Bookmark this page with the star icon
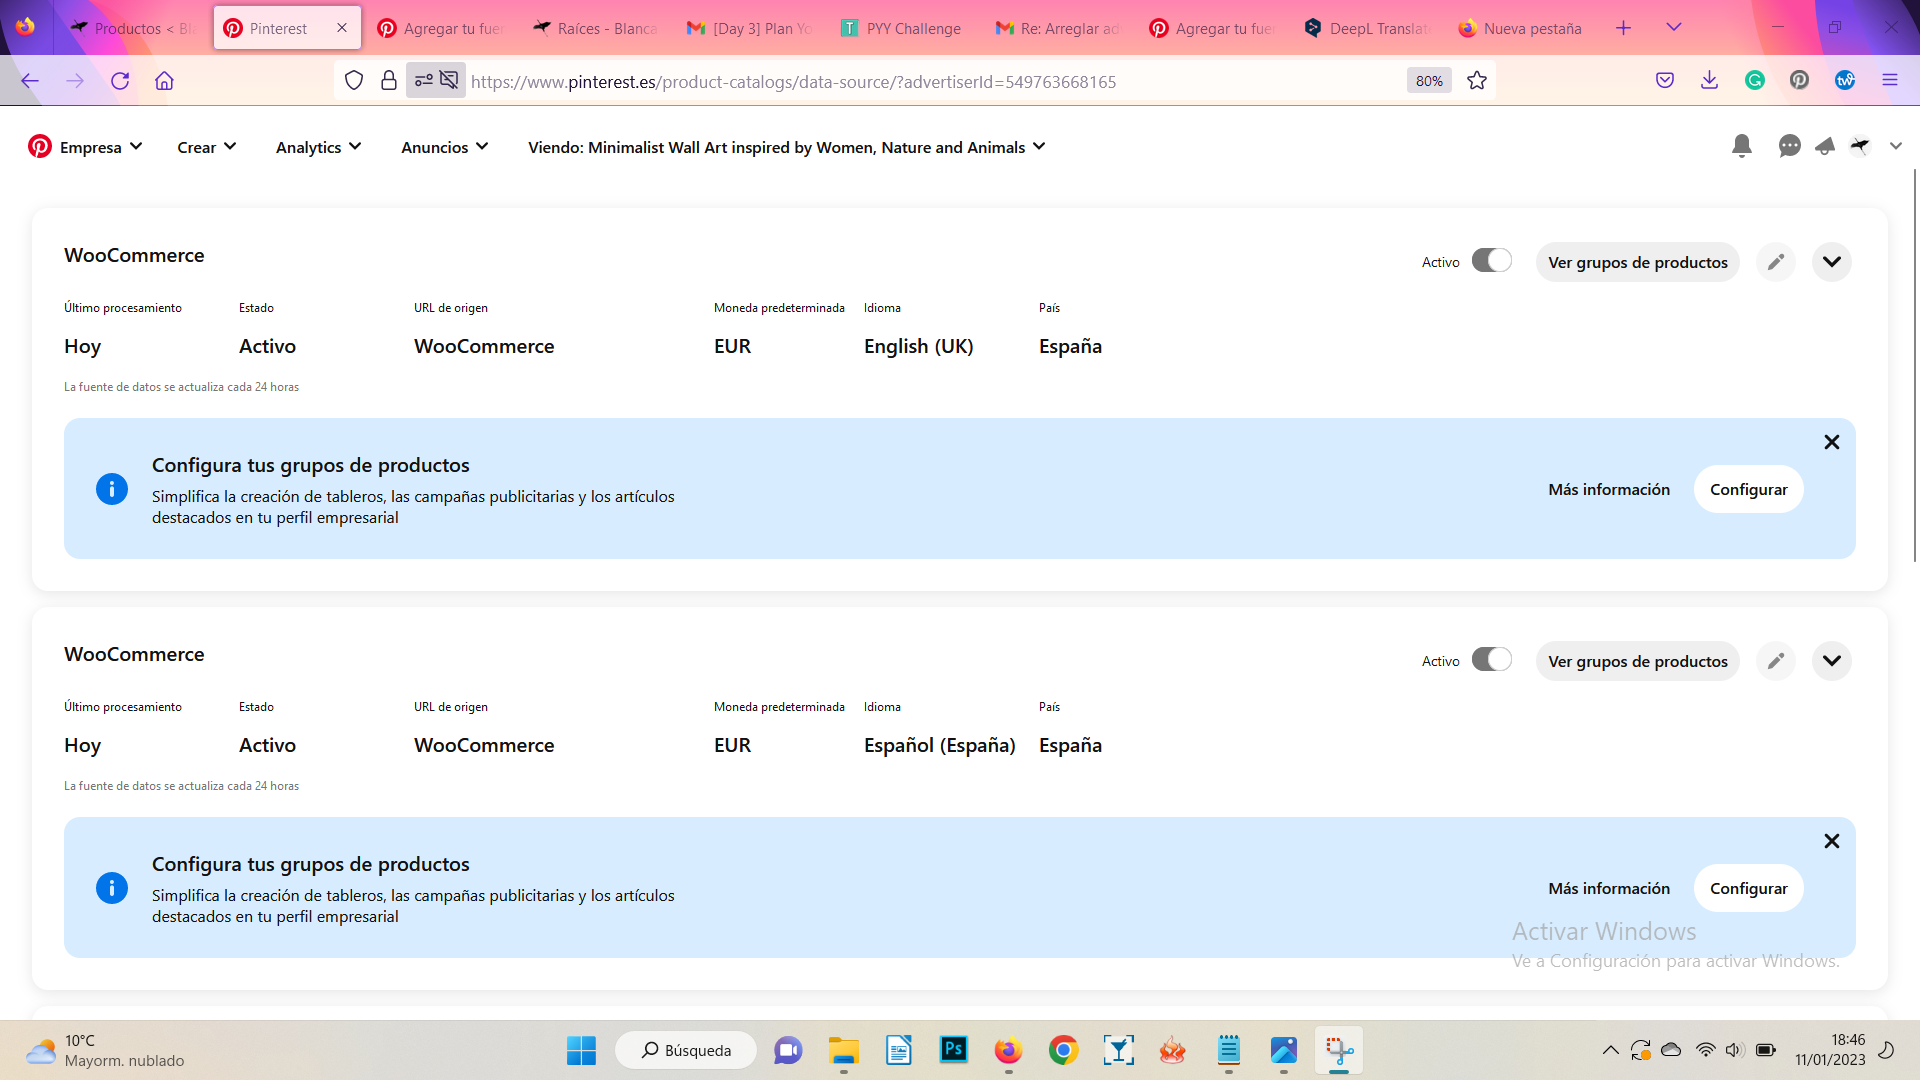 tap(1477, 81)
